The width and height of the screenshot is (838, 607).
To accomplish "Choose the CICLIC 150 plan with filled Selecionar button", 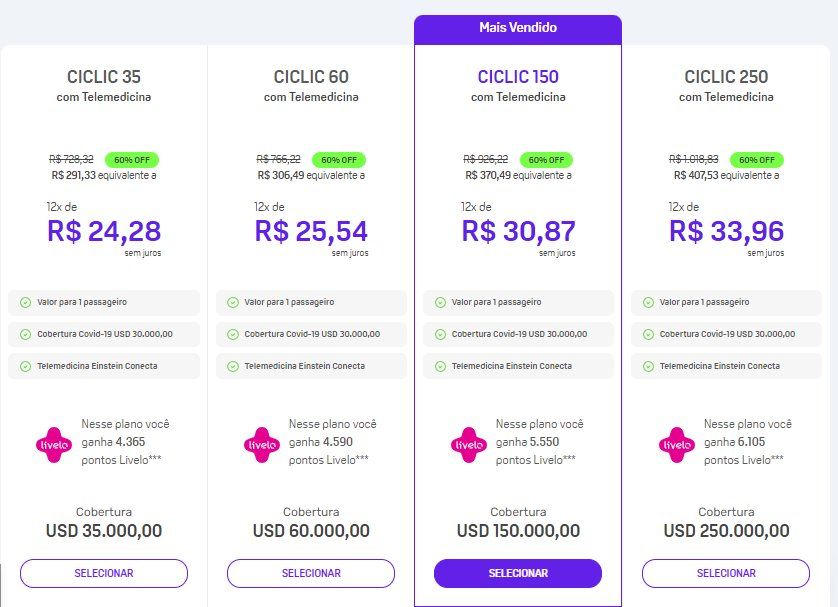I will point(518,573).
